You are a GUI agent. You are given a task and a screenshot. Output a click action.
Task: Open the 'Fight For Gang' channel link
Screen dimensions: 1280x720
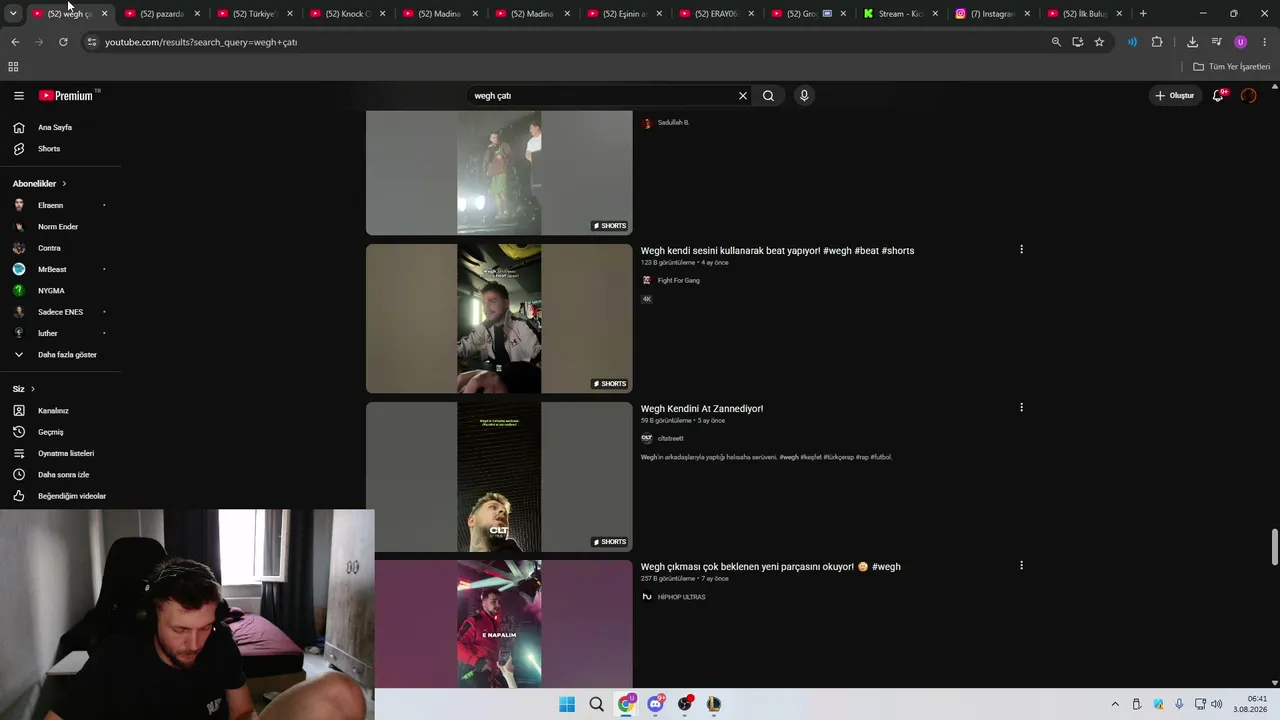[678, 281]
